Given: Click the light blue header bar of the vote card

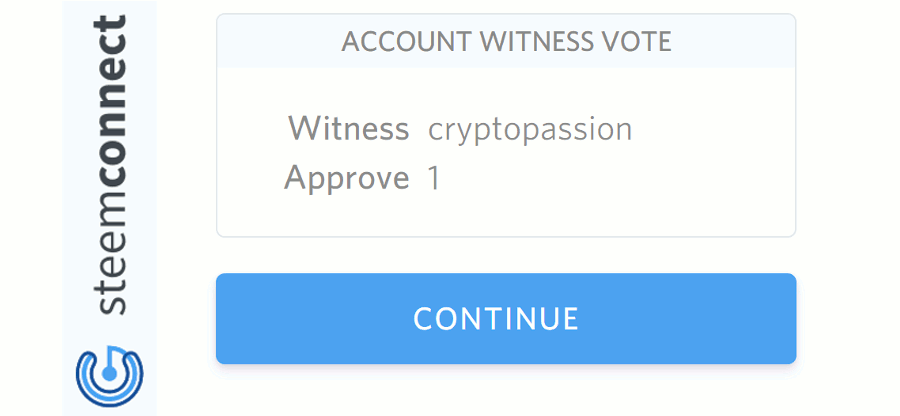Looking at the screenshot, I should 740,42.
